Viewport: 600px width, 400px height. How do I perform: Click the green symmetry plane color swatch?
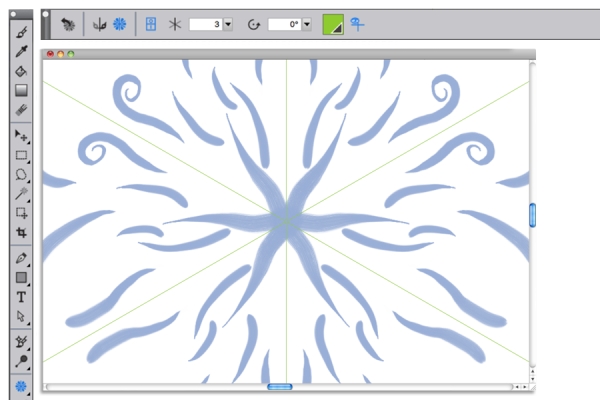[x=332, y=23]
